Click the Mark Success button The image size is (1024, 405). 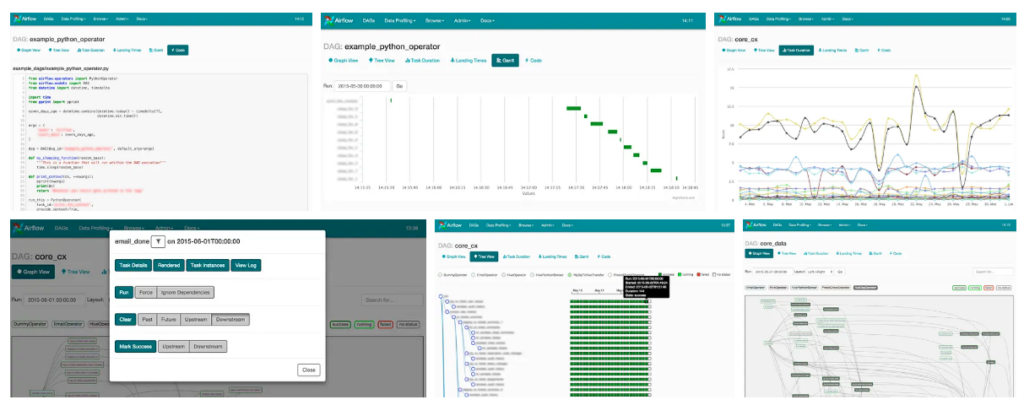coord(135,346)
